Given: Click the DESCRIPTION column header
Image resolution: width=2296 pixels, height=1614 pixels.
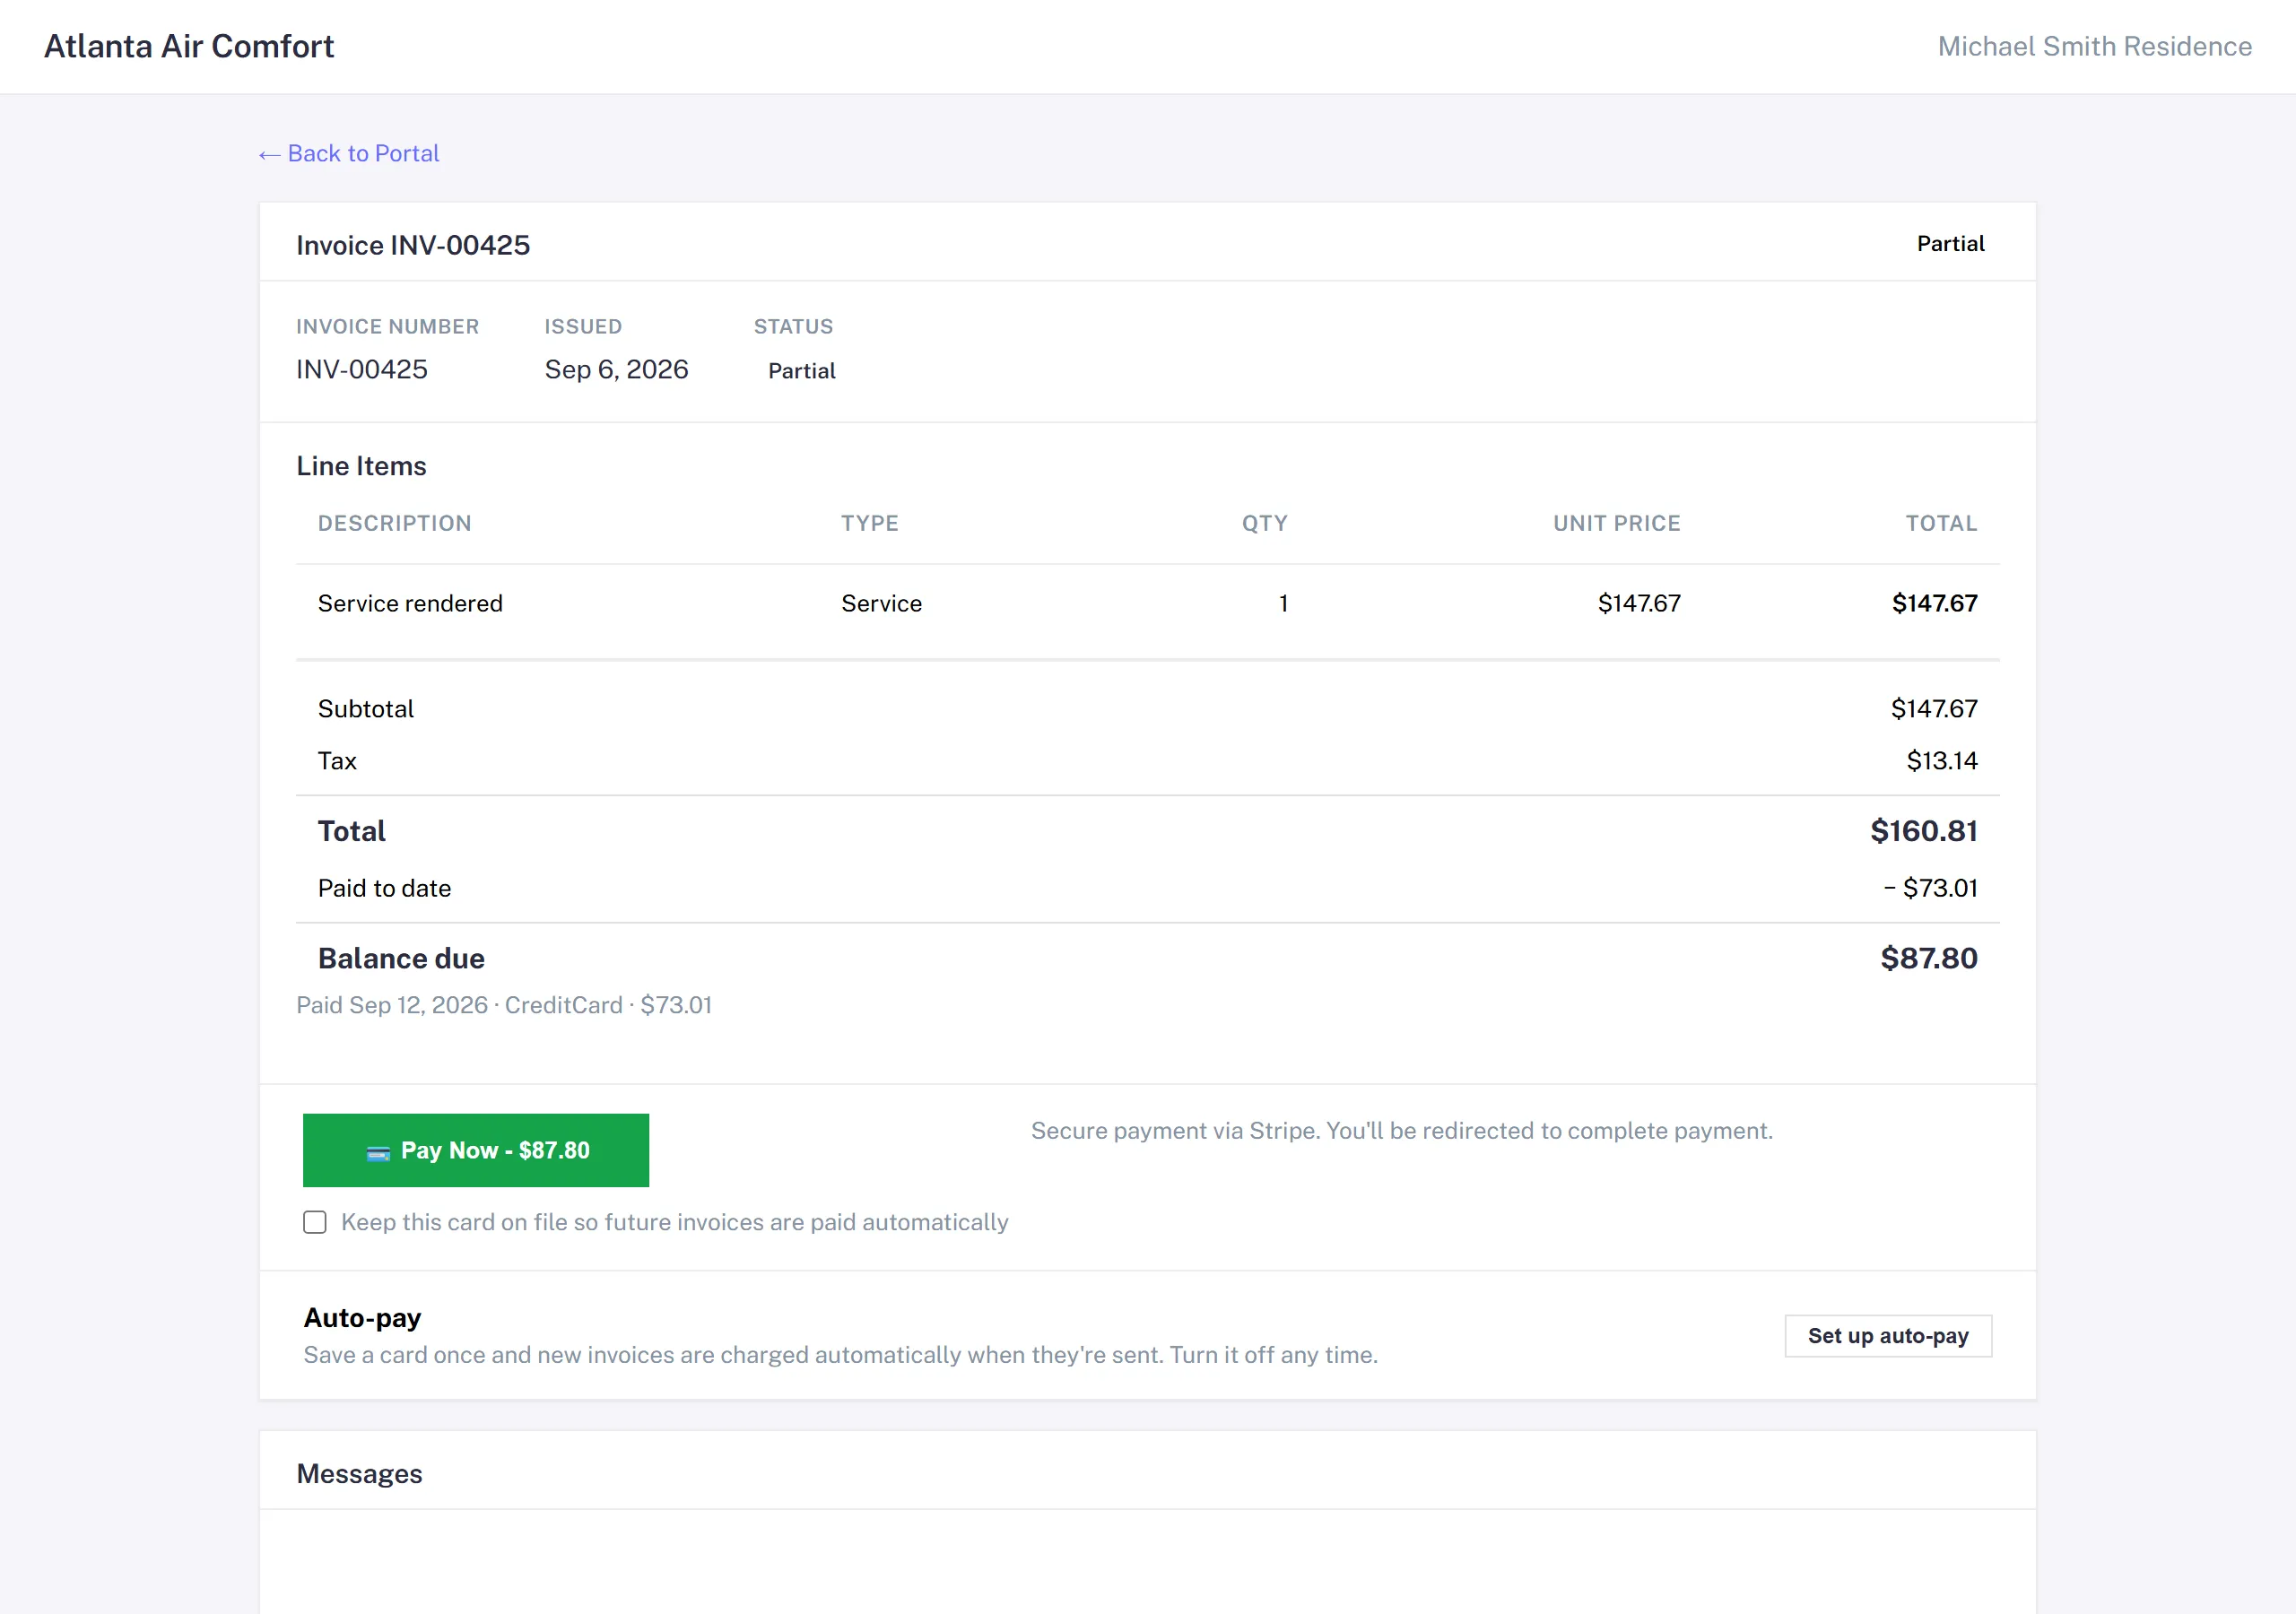Looking at the screenshot, I should tap(394, 523).
